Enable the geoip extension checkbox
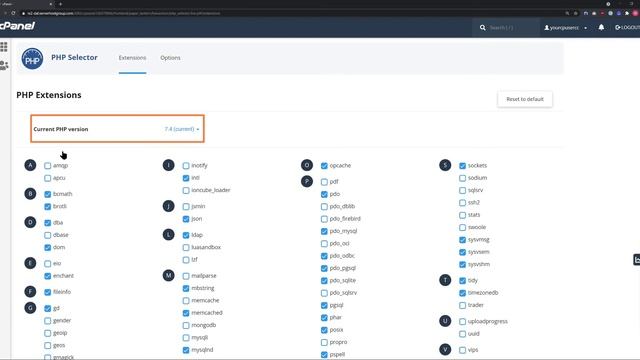 48,333
